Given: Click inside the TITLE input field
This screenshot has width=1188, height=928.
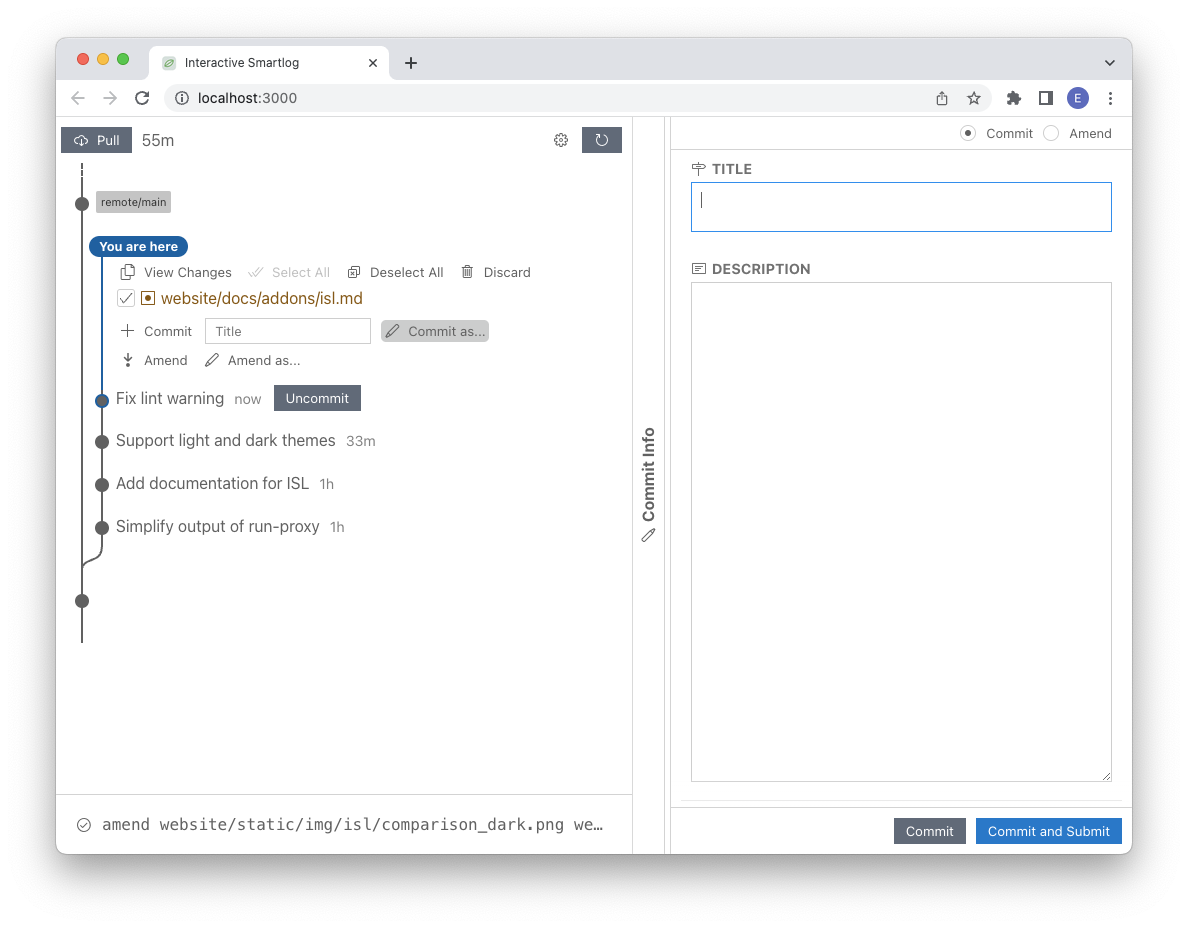Looking at the screenshot, I should click(x=900, y=206).
